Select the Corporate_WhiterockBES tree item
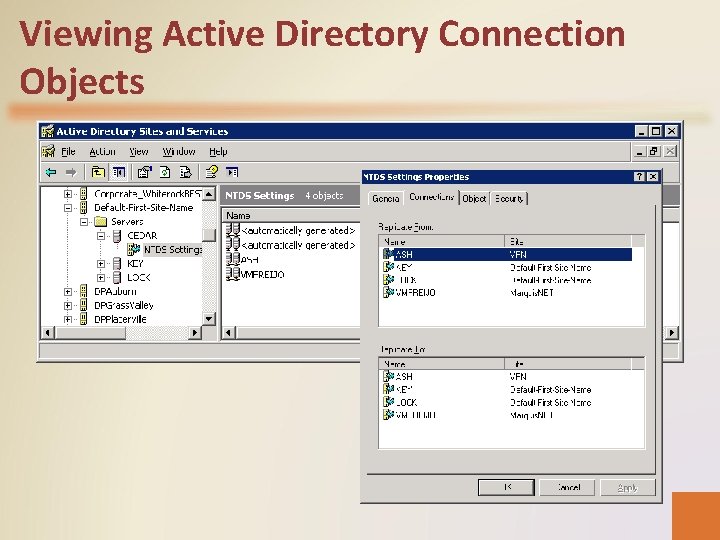 147,194
